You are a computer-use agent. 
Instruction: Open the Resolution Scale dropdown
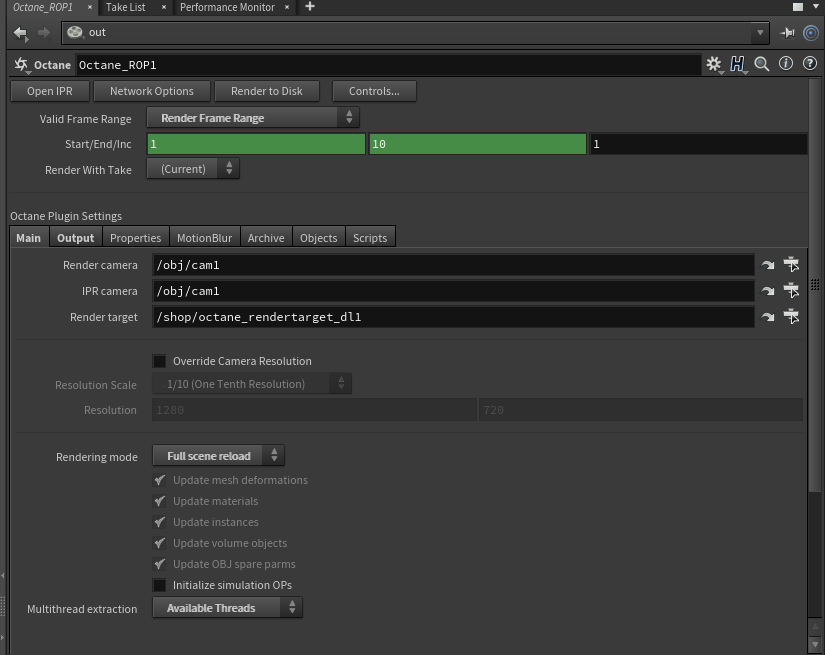click(x=252, y=384)
